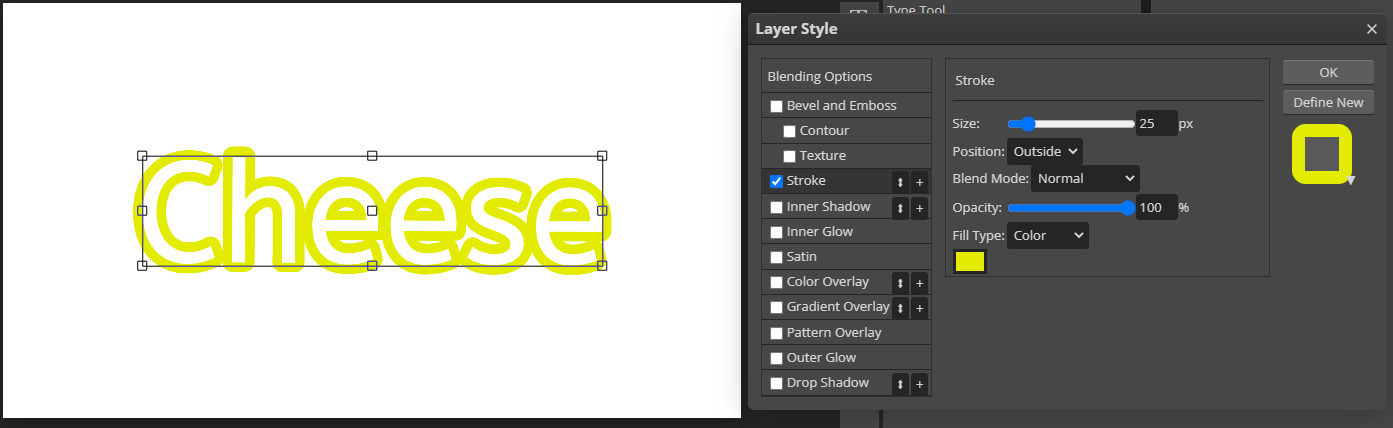Screen dimensions: 1393x428
Task: Open the Blend Mode dropdown showing Normal
Action: click(x=1085, y=178)
